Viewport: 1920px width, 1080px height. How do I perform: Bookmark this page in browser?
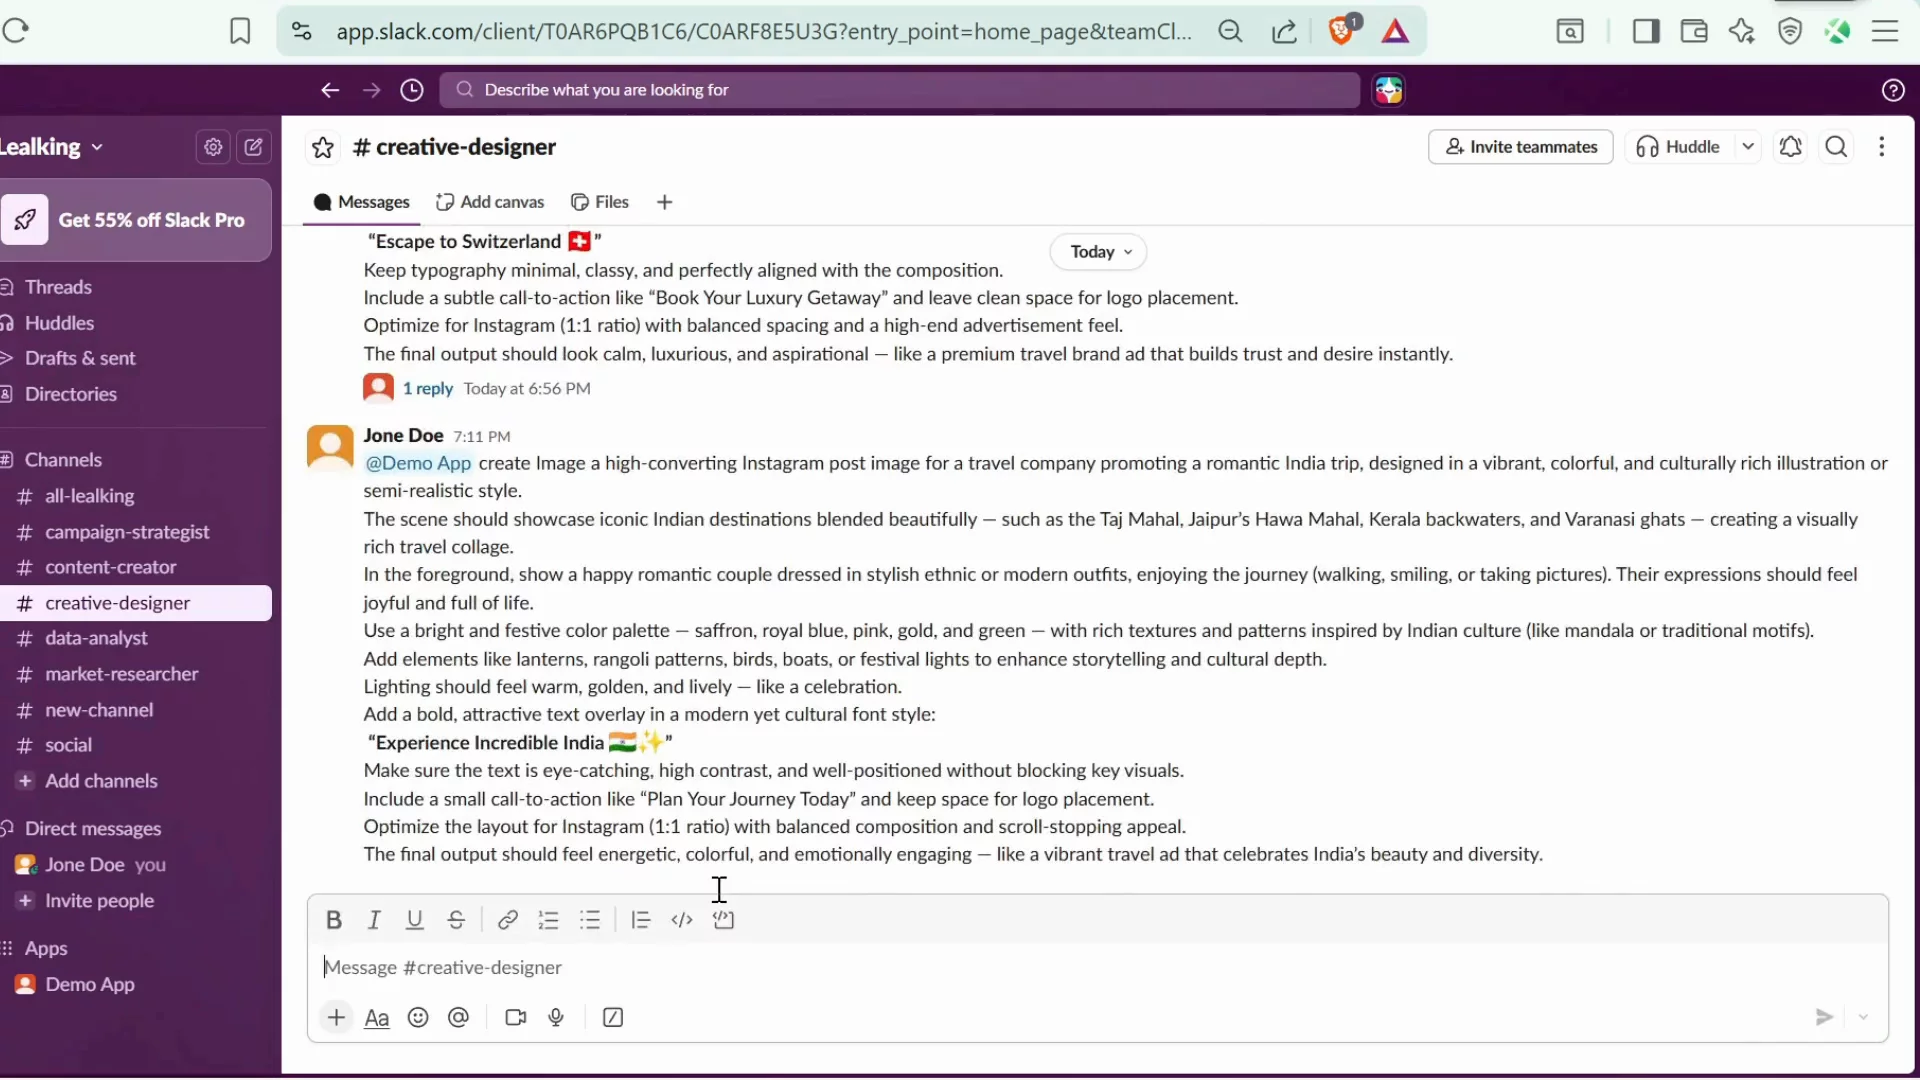click(x=240, y=32)
